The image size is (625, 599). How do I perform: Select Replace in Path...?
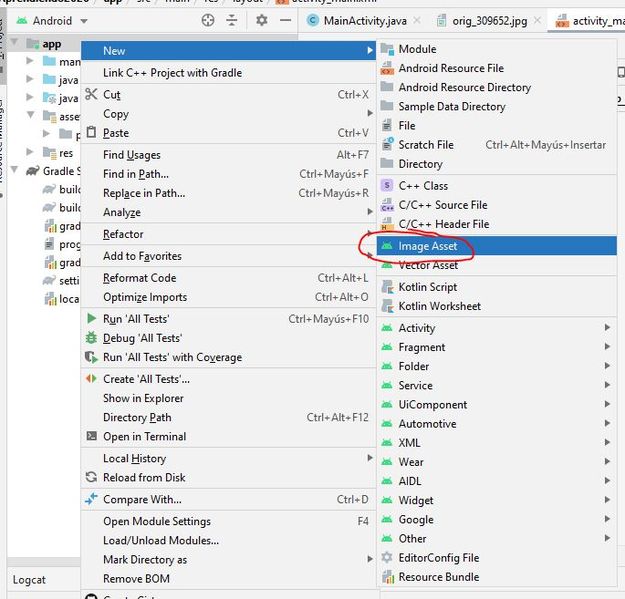click(x=228, y=193)
